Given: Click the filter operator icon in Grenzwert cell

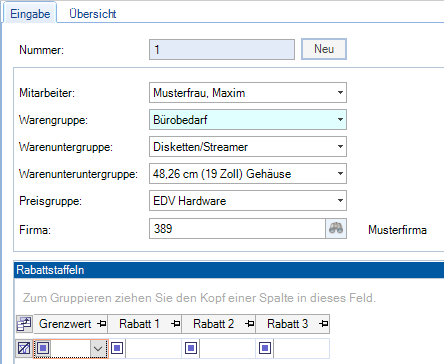Looking at the screenshot, I should coord(43,349).
